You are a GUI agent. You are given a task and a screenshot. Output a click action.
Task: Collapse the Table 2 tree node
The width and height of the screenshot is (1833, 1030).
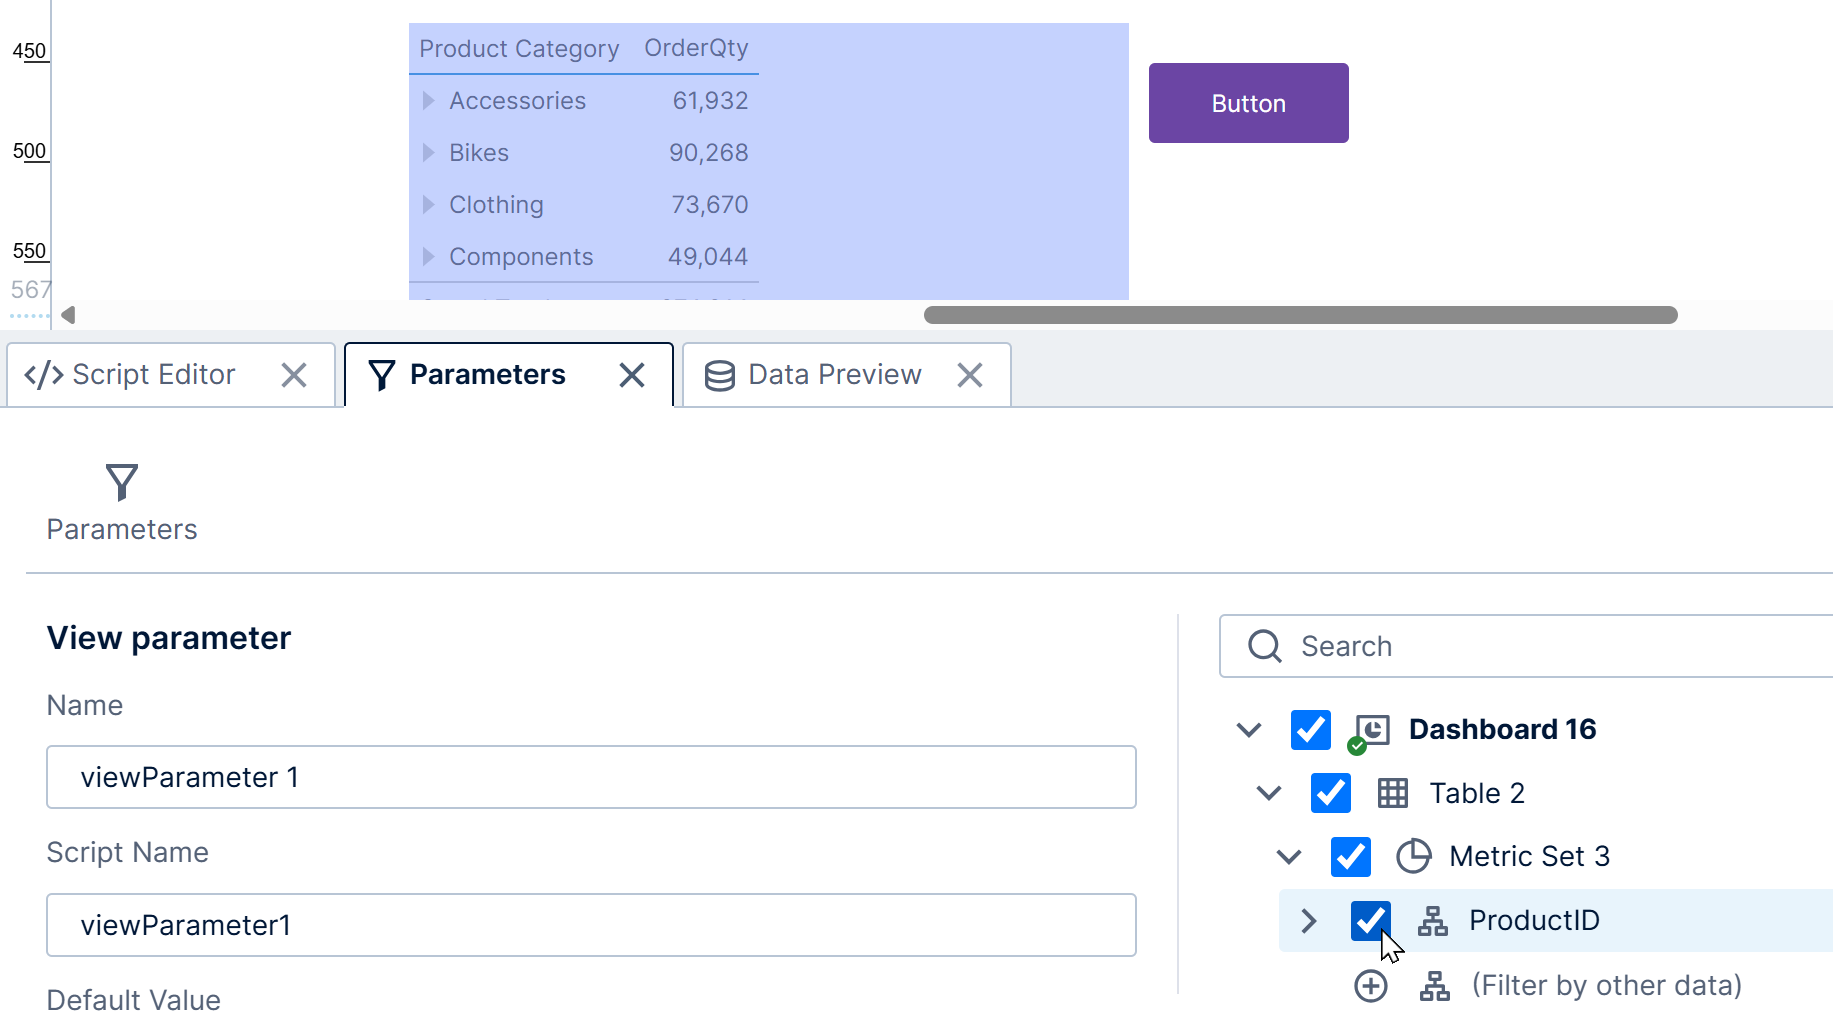pos(1269,793)
